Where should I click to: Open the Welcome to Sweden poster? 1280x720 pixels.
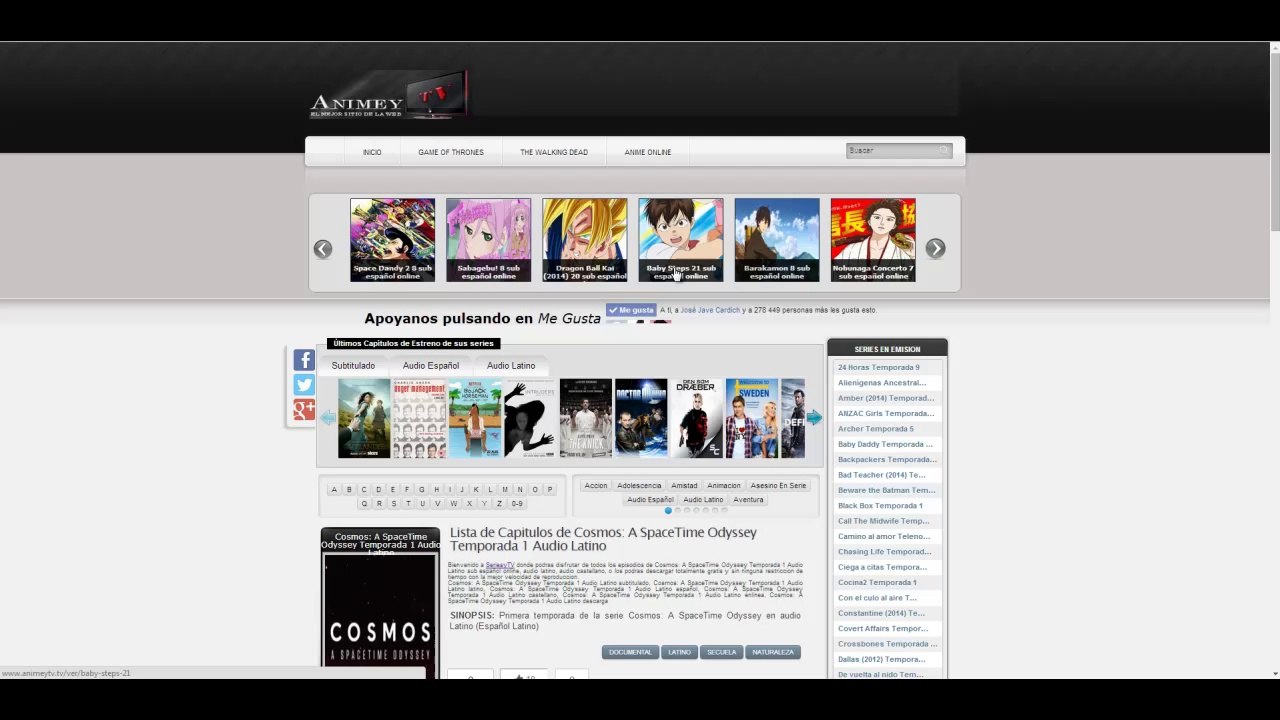(752, 418)
